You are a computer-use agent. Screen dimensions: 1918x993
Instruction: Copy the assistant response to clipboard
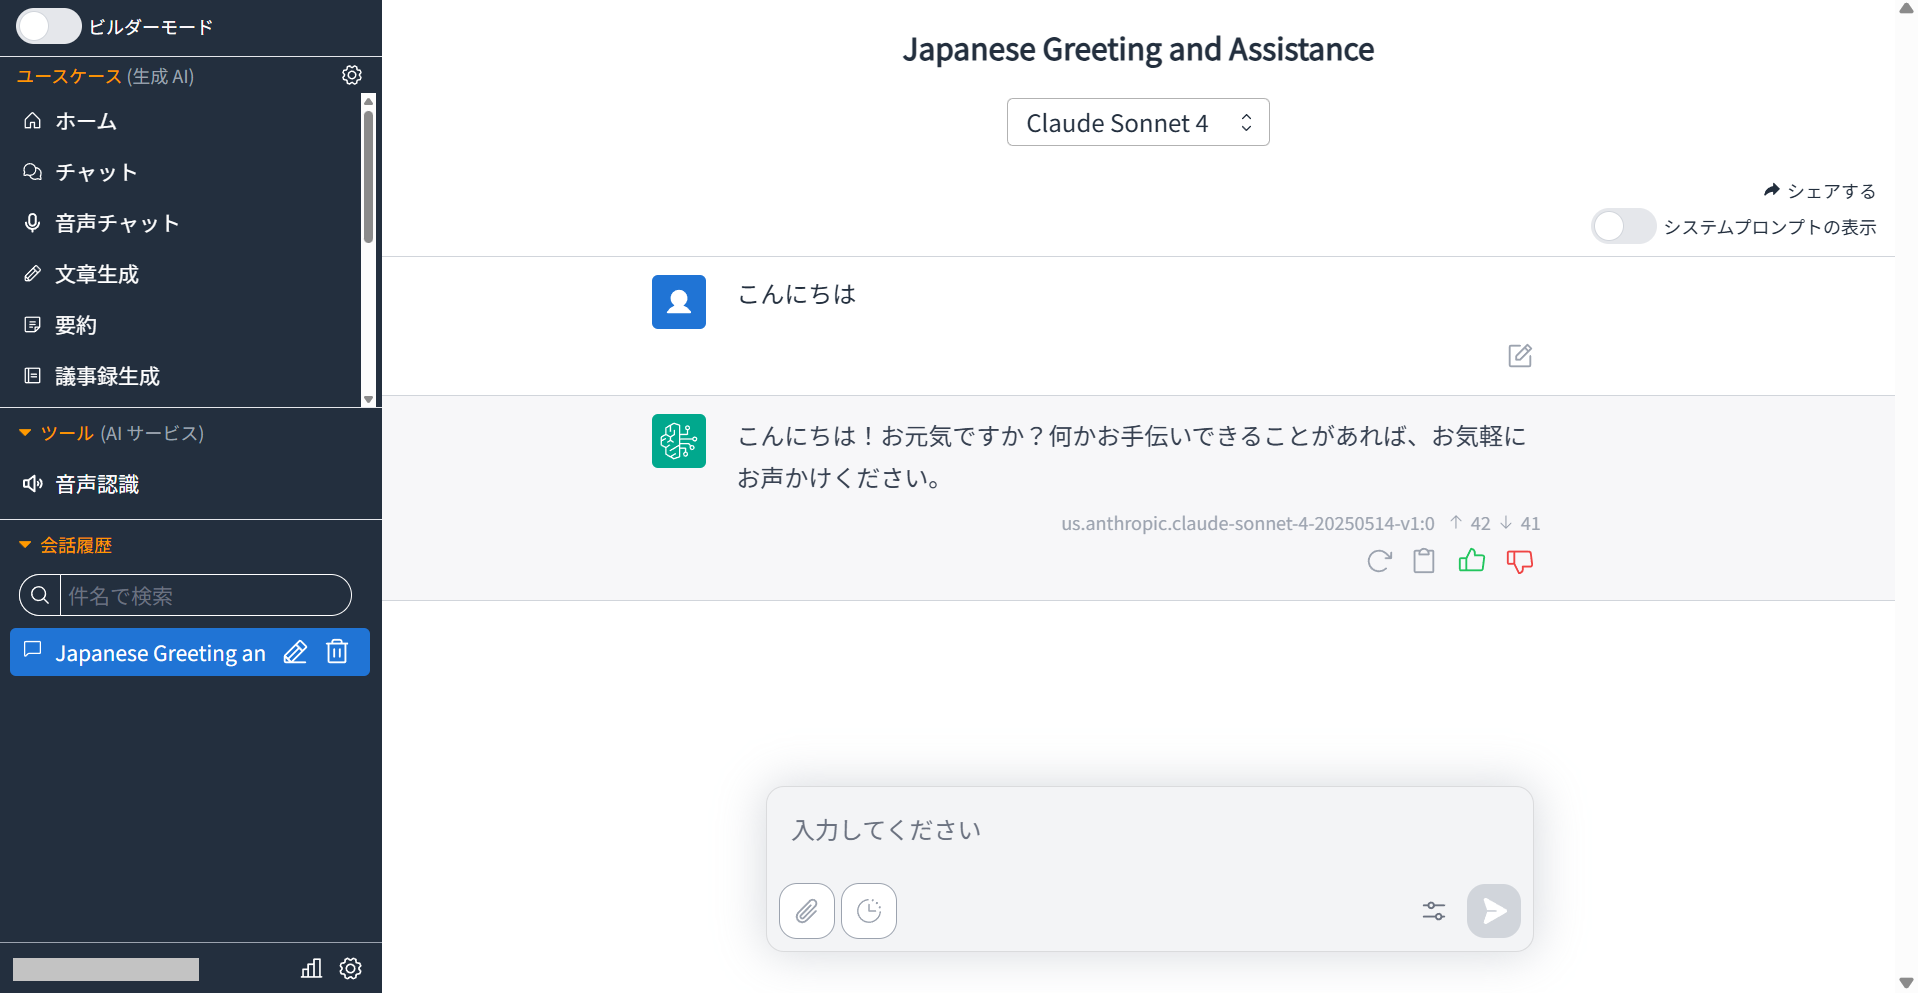[1423, 561]
